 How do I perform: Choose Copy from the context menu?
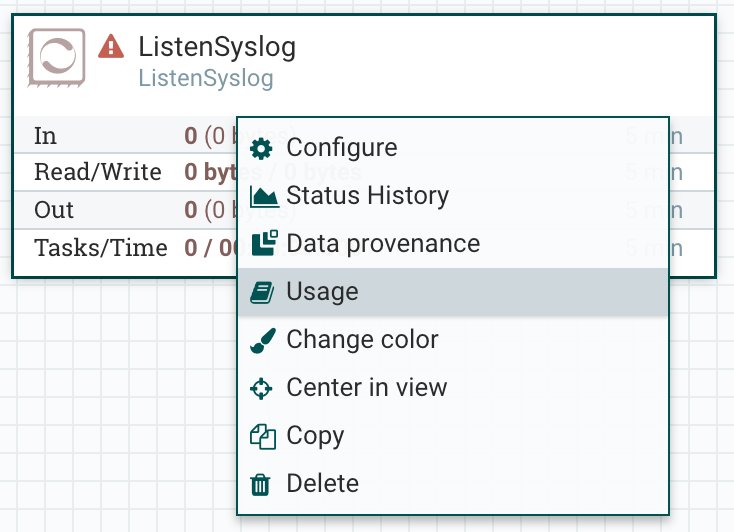tap(315, 436)
